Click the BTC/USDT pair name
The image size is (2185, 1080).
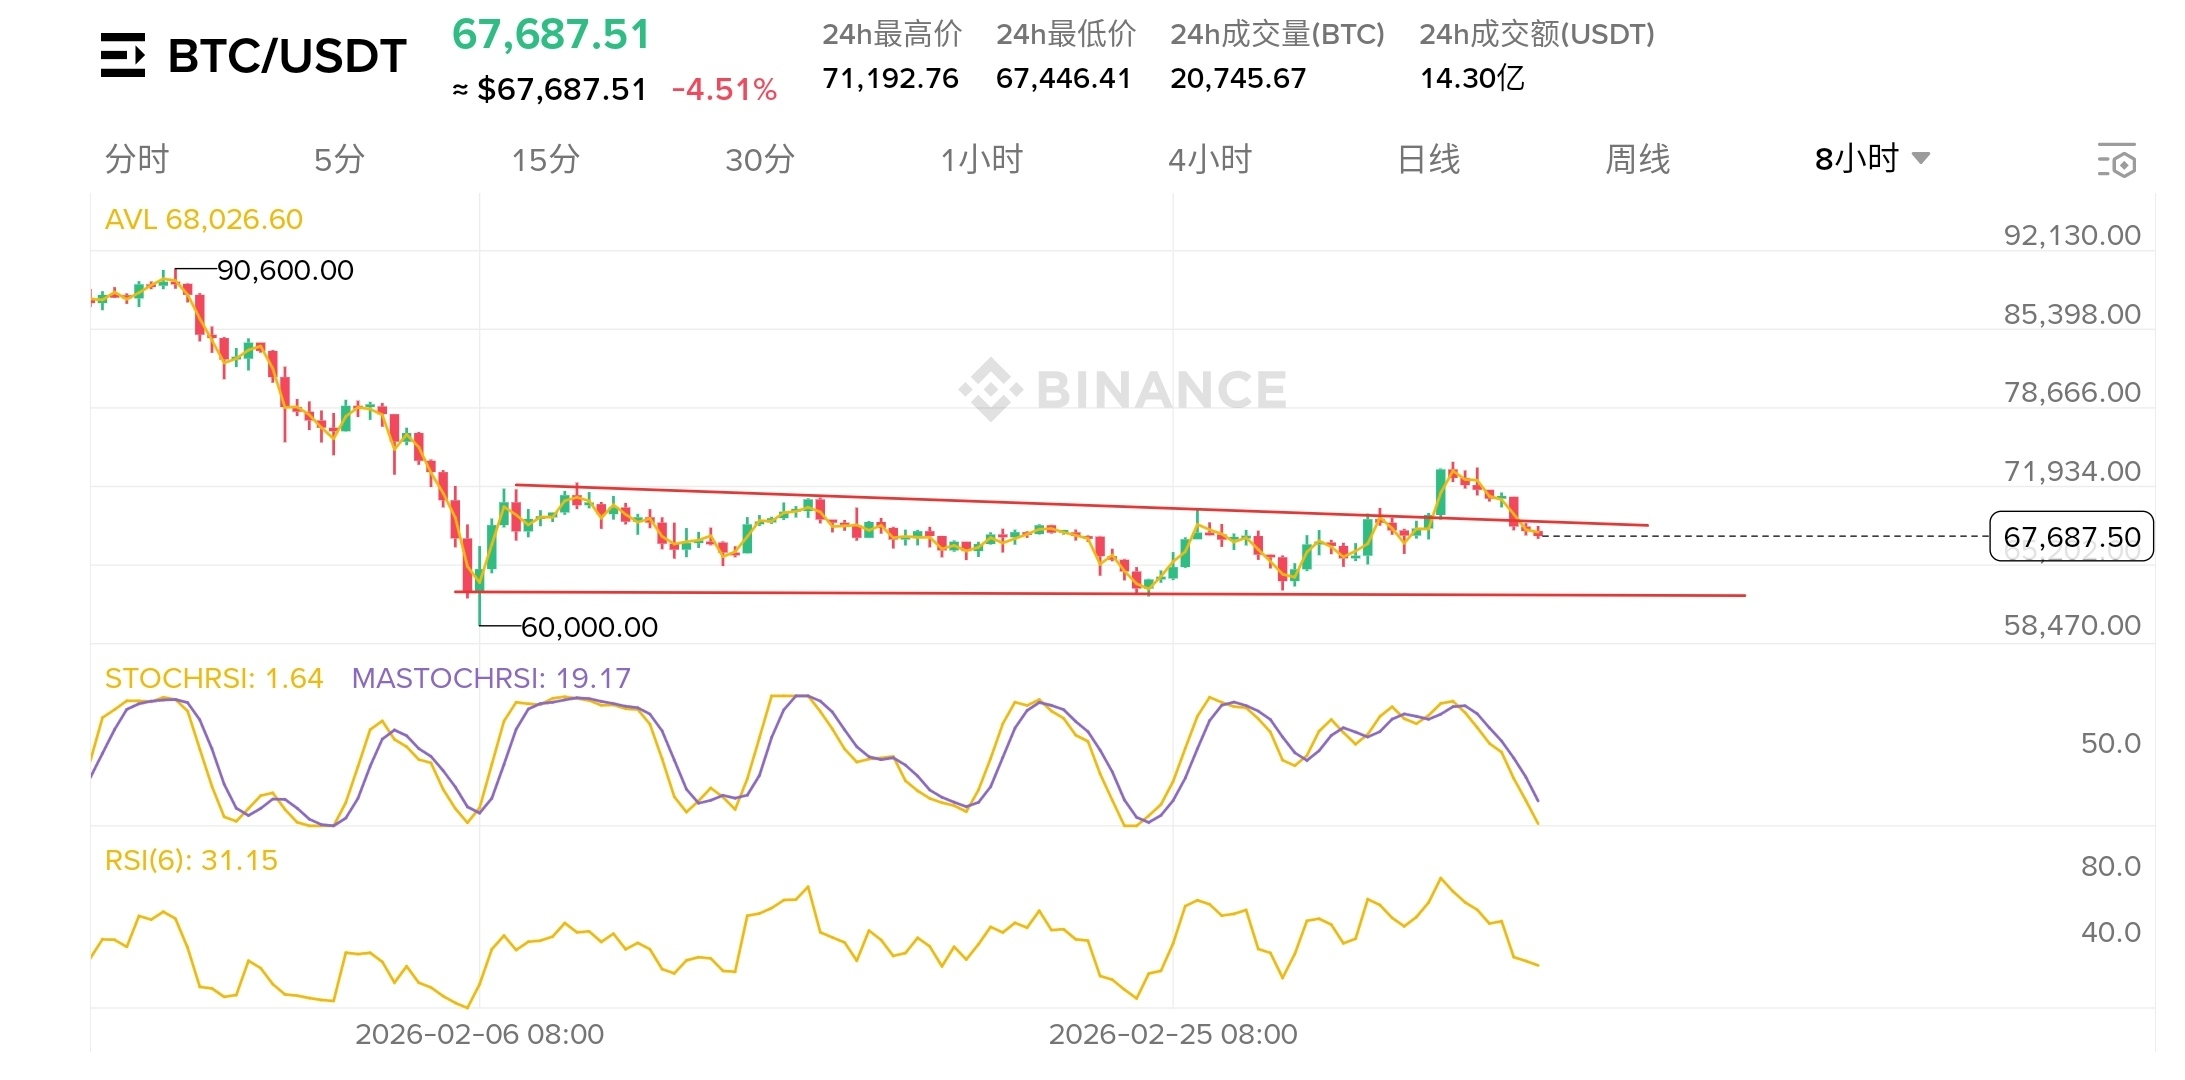click(287, 56)
